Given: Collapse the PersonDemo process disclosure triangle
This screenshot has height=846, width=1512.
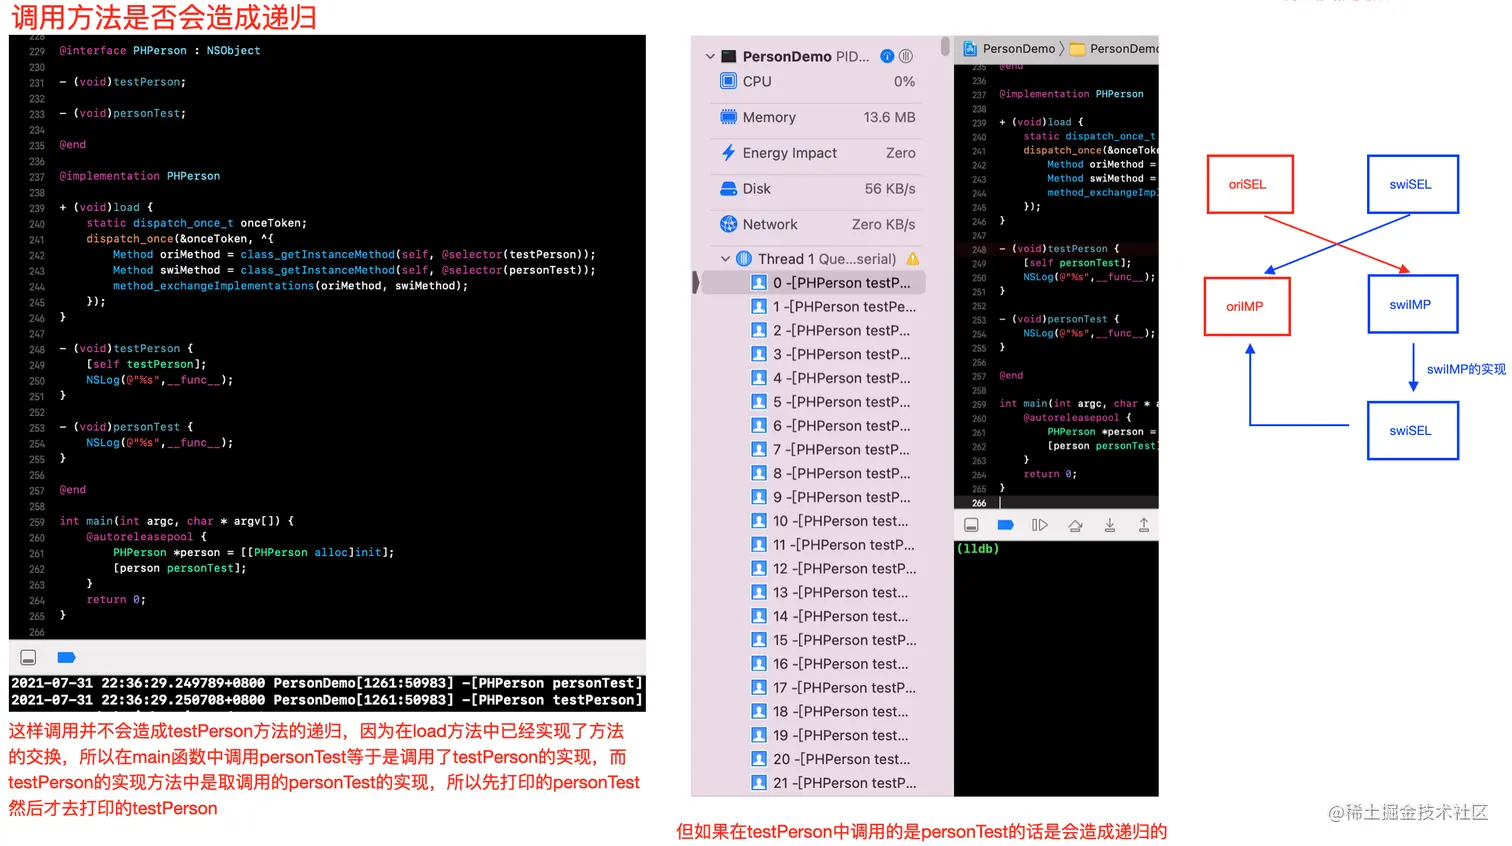Looking at the screenshot, I should pyautogui.click(x=710, y=56).
